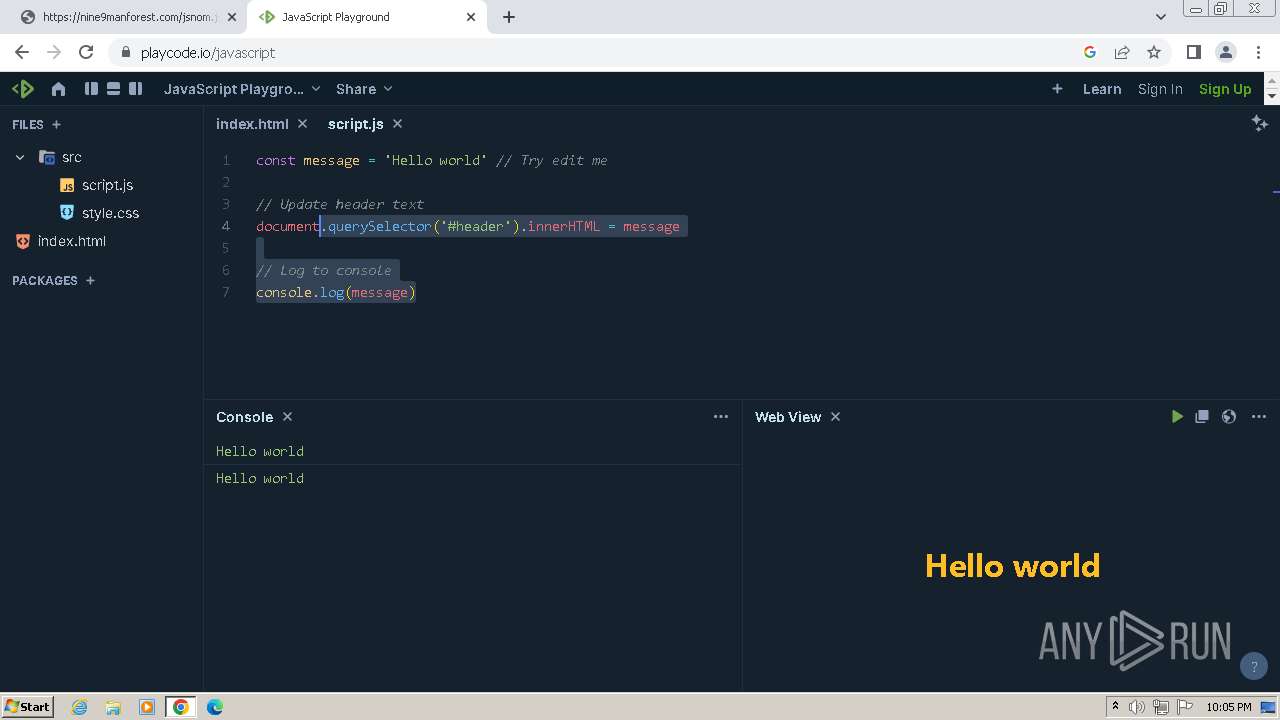Add a package with PACKAGES plus icon
This screenshot has height=720, width=1280.
(90, 281)
